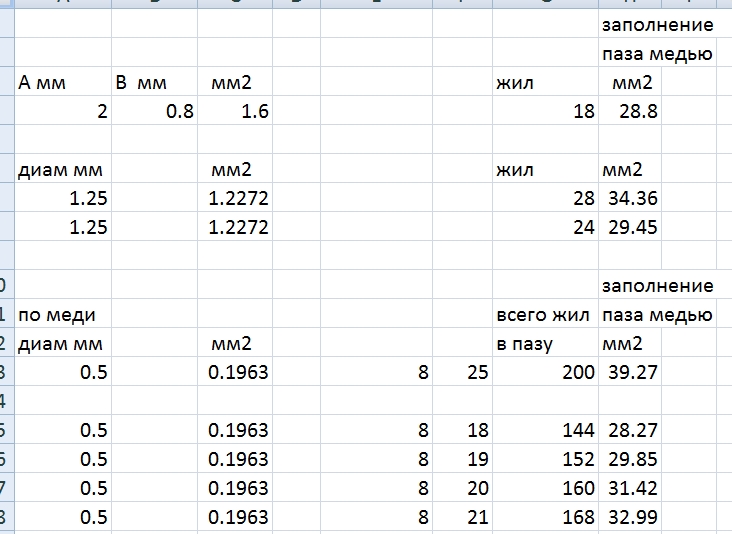Image resolution: width=732 pixels, height=534 pixels.
Task: Click the "всего жил" header cell
Action: click(x=544, y=315)
